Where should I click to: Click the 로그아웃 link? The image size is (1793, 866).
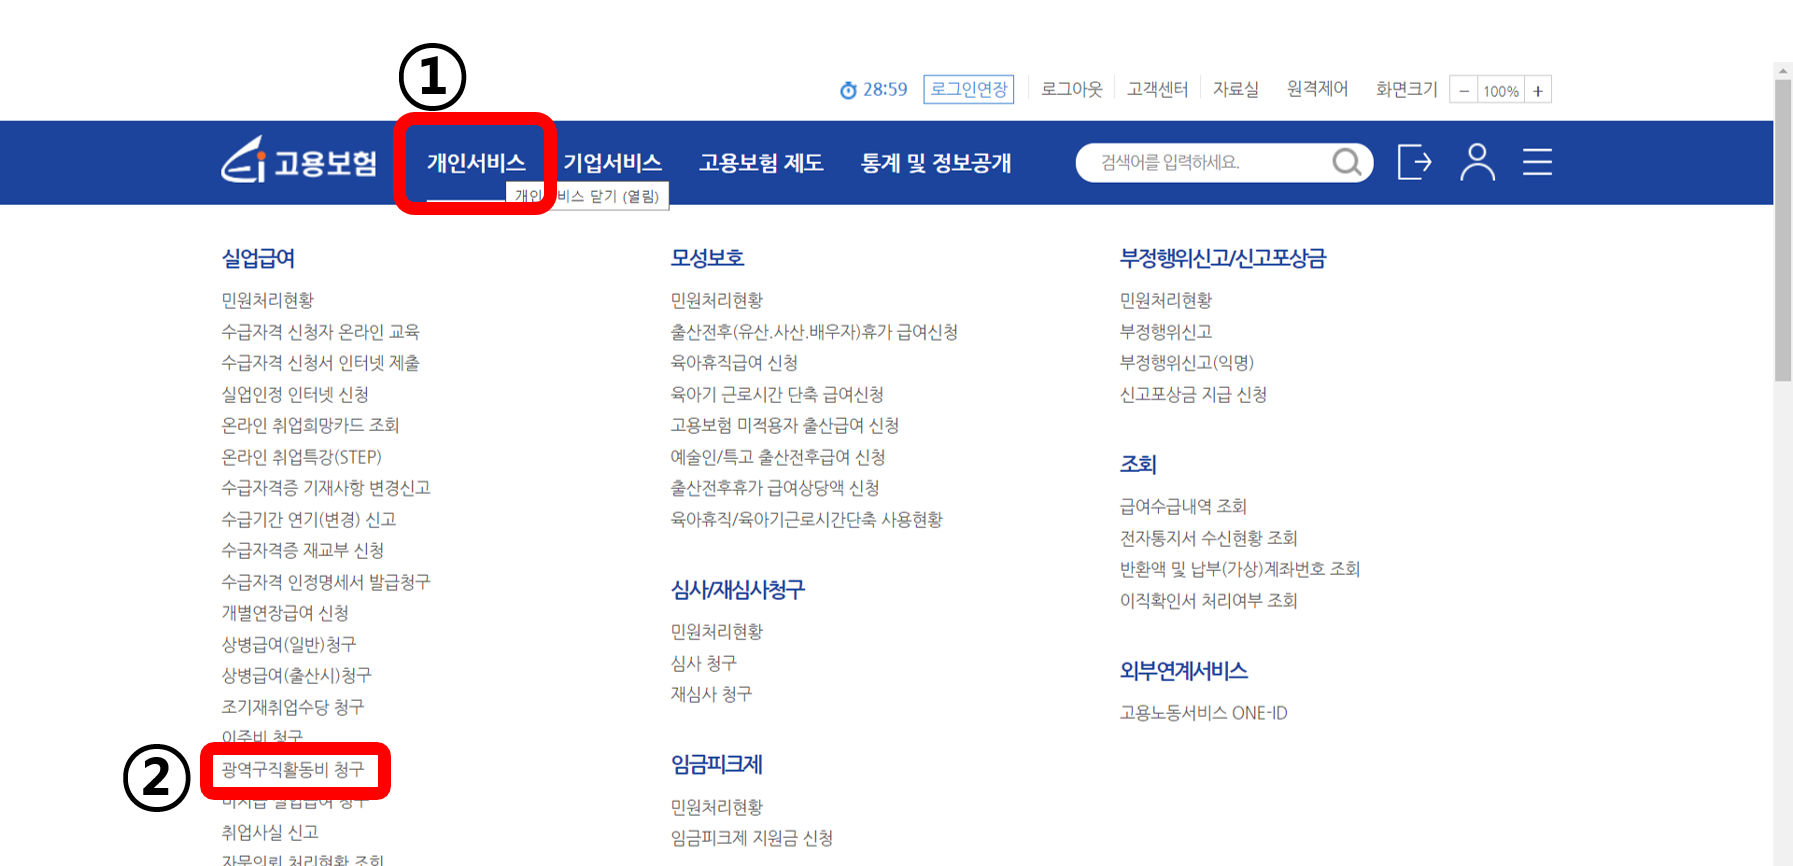click(1071, 89)
